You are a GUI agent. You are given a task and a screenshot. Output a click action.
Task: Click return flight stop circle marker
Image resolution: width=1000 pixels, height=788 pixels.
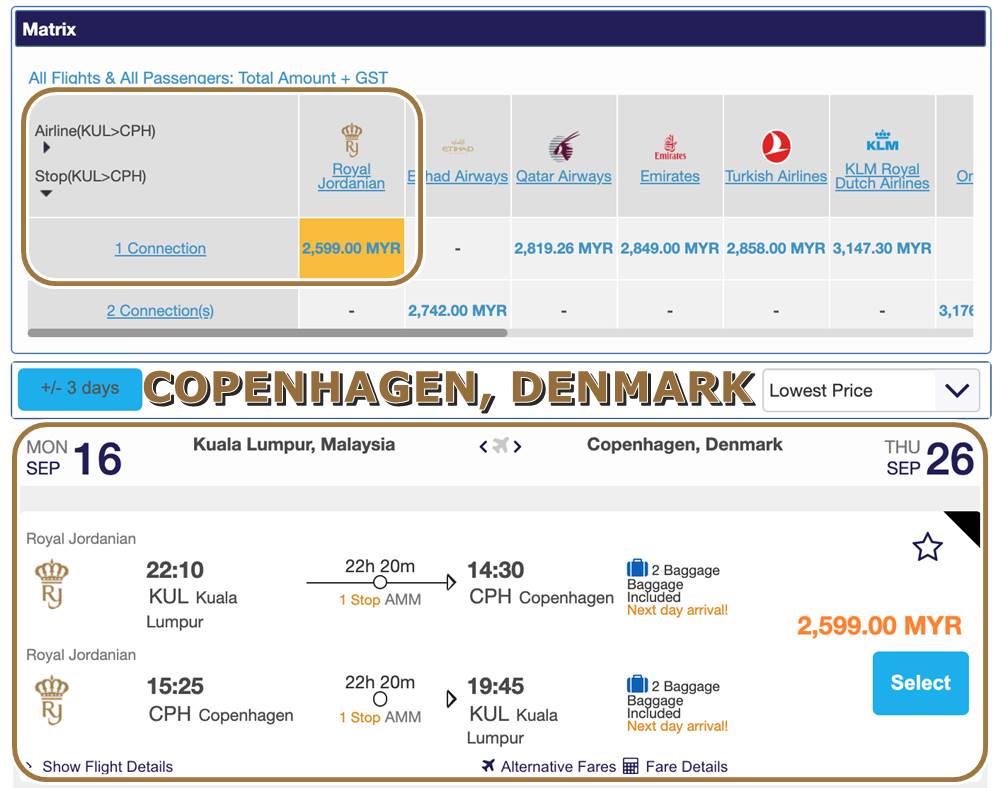point(380,699)
